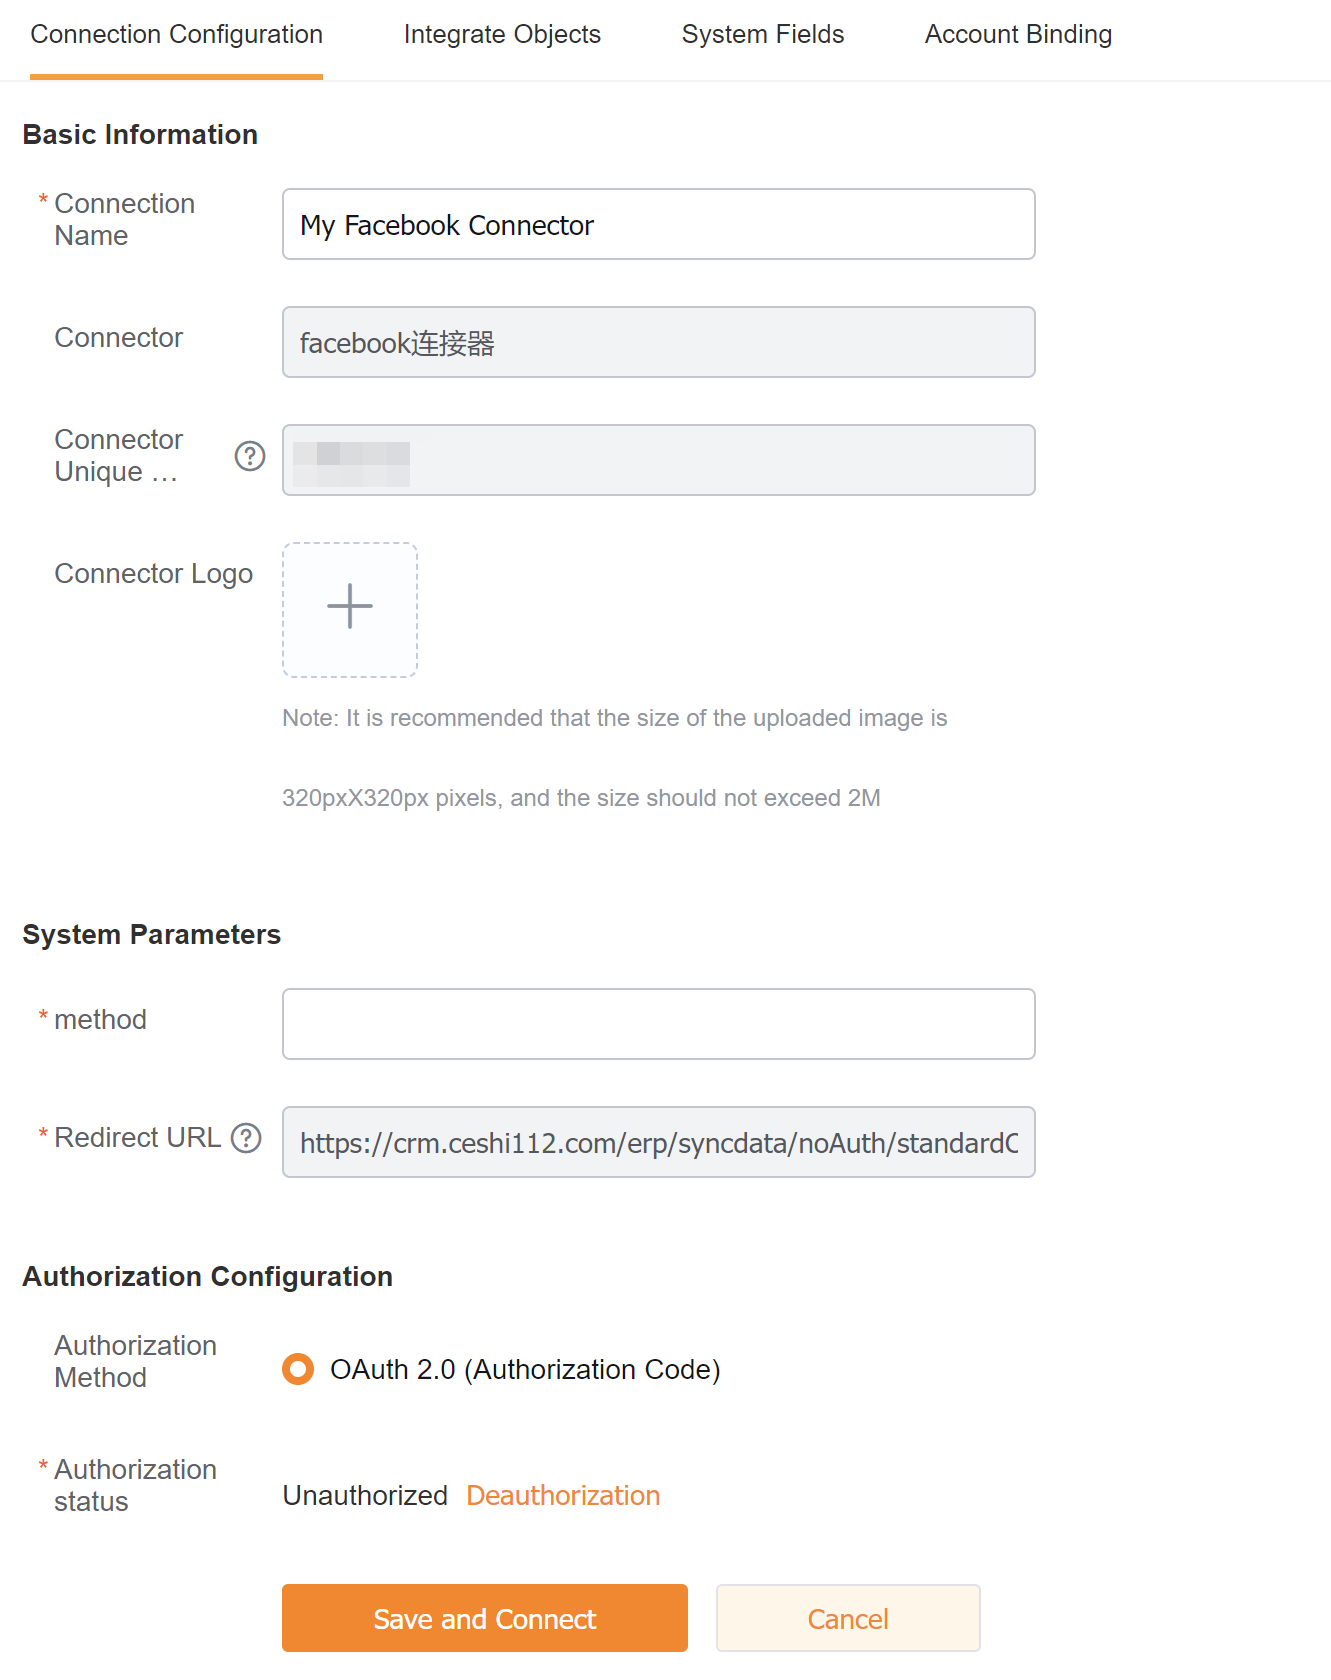This screenshot has height=1680, width=1331.
Task: Click help icon beside Connector Unique label
Action: coord(250,456)
